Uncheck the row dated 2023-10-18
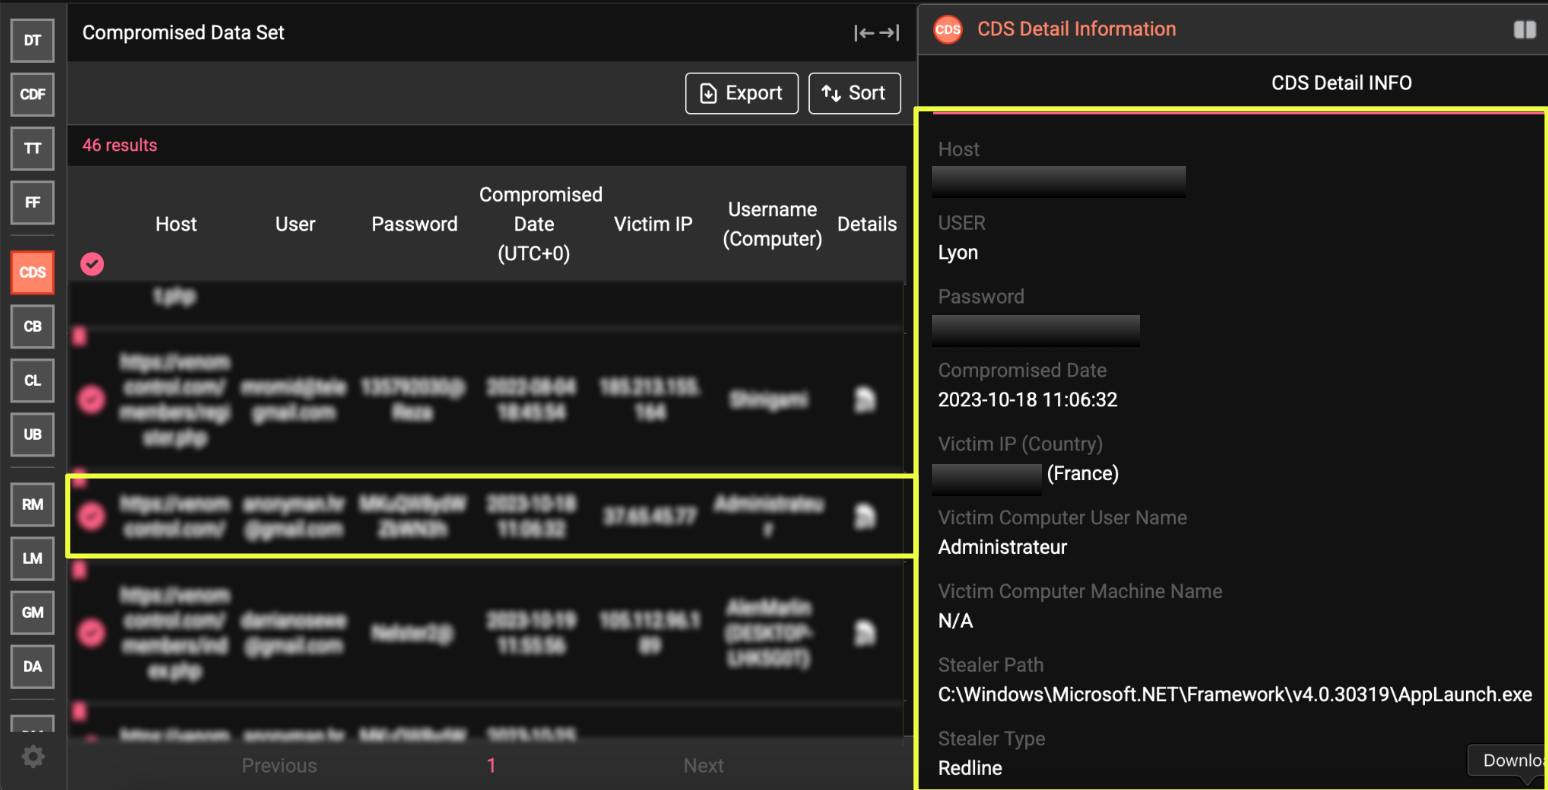This screenshot has height=790, width=1548. click(92, 516)
